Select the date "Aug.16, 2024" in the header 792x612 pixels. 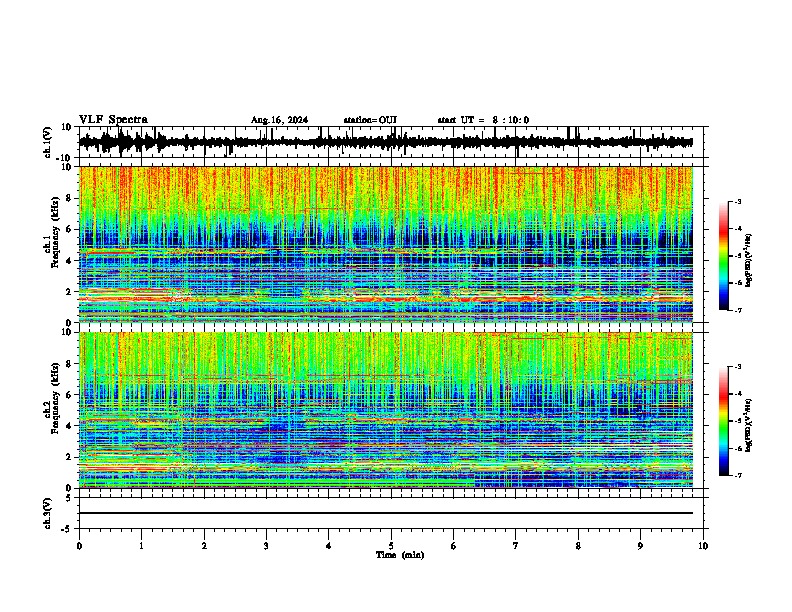pos(279,120)
